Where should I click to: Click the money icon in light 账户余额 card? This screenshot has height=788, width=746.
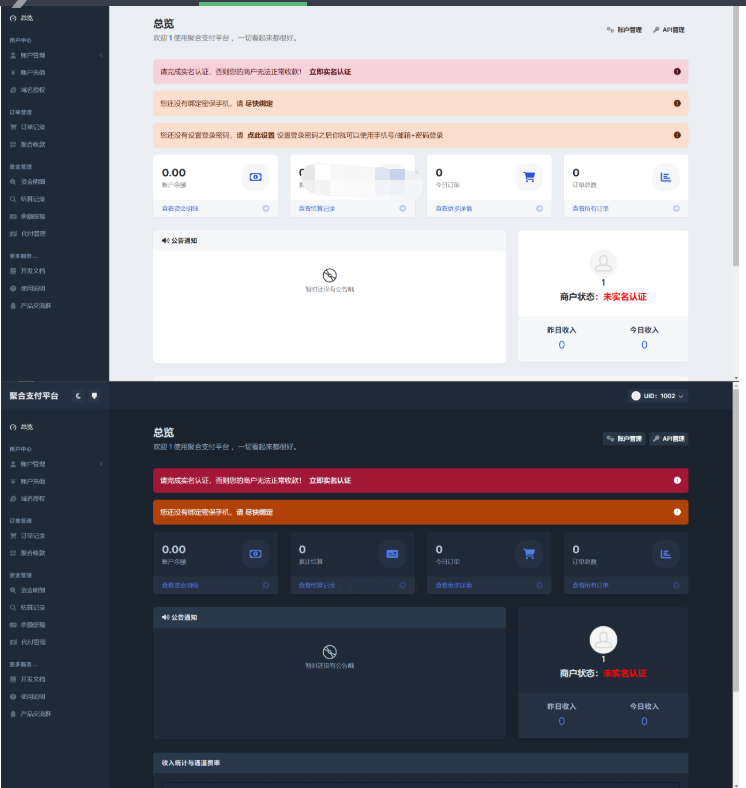coord(255,177)
